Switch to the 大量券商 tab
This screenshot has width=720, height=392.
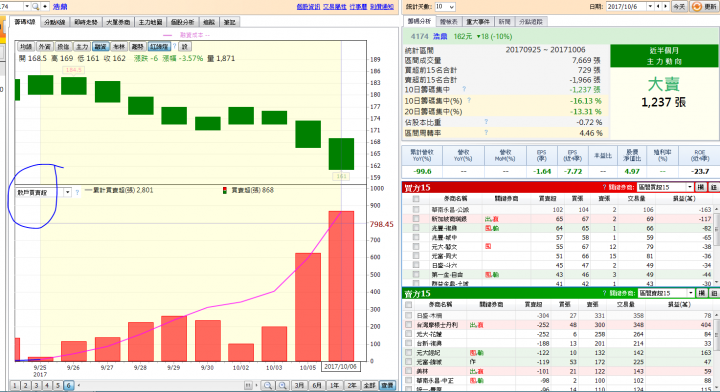click(118, 22)
